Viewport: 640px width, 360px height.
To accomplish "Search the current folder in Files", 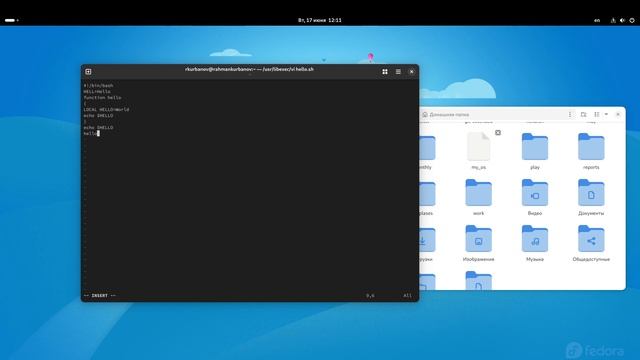I will (x=583, y=115).
